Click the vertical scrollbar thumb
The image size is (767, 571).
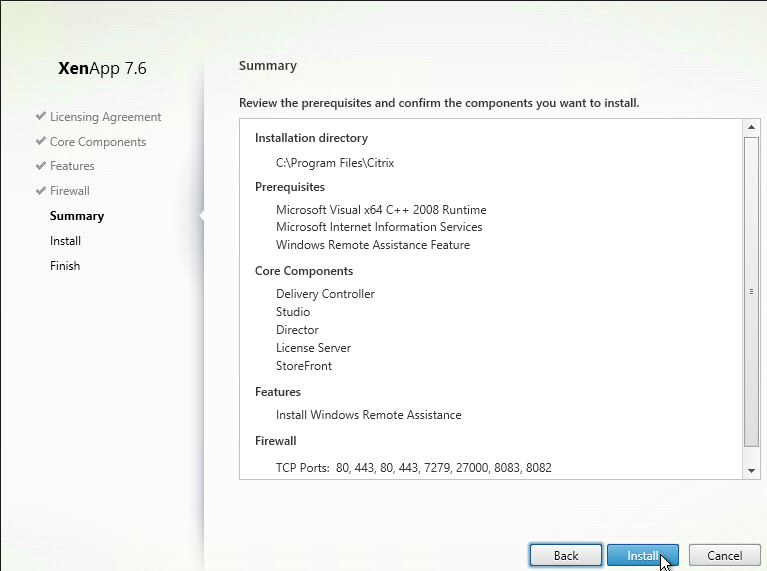pos(751,290)
